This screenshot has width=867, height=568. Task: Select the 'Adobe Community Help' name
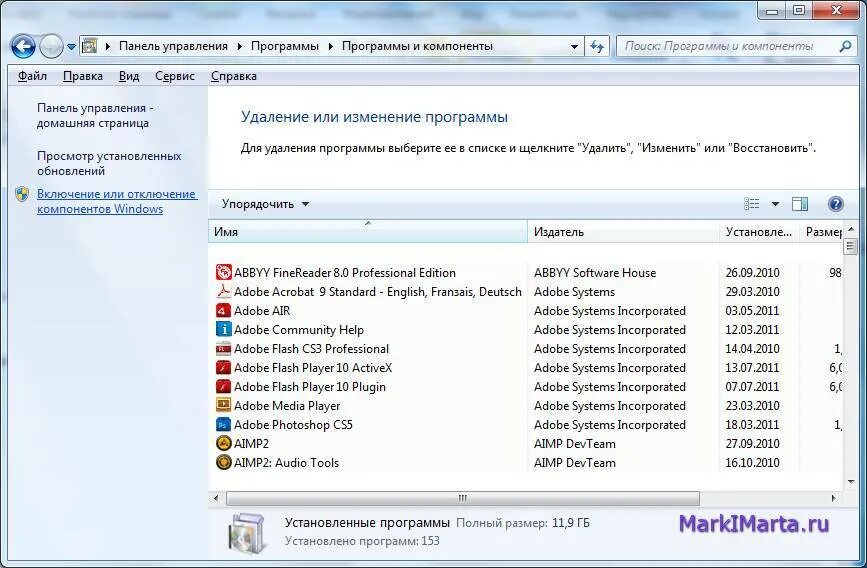[x=299, y=330]
